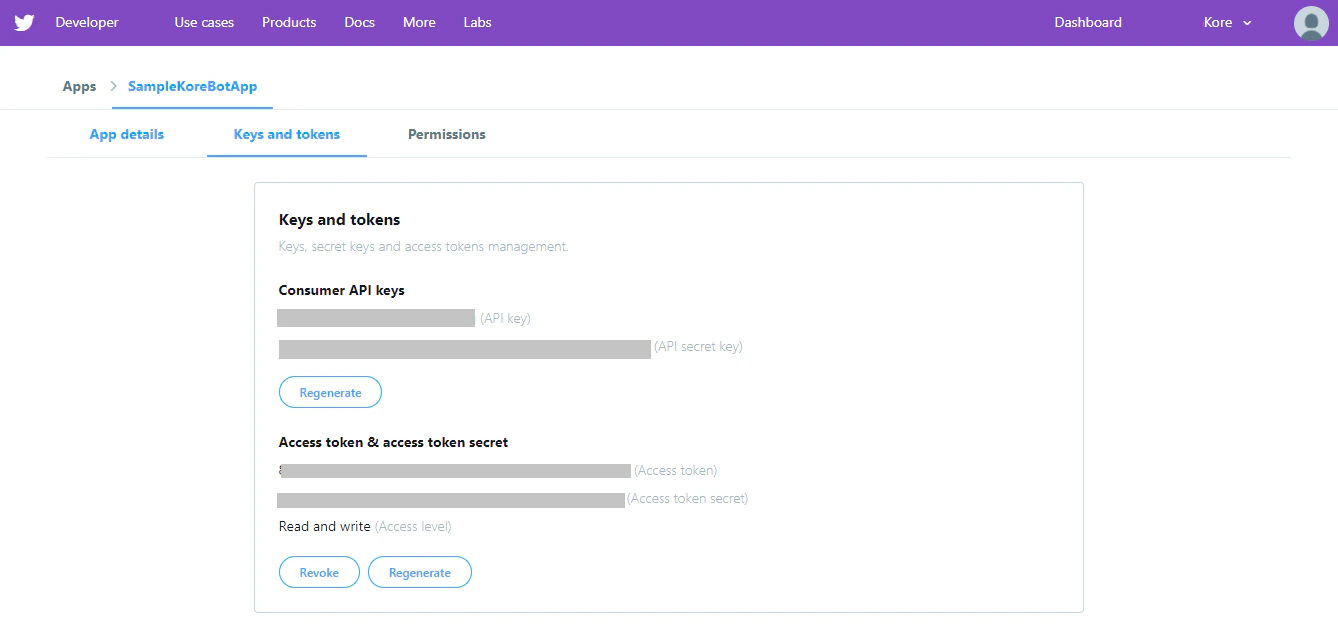Regenerate the access token and secret
Viewport: 1338px width, 631px height.
(419, 572)
